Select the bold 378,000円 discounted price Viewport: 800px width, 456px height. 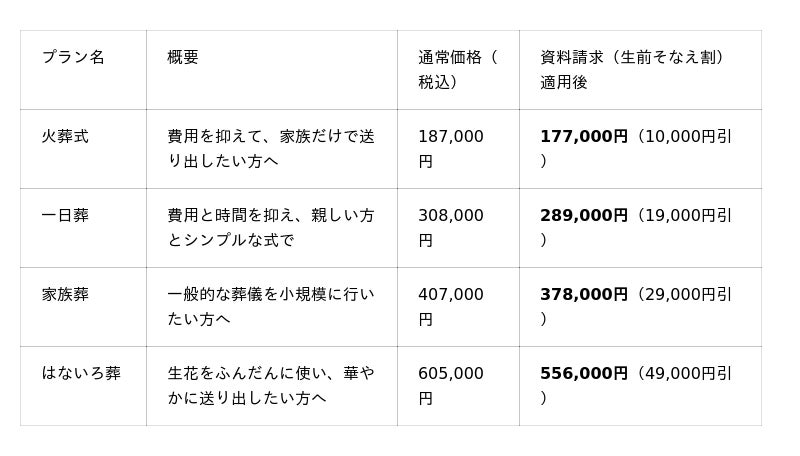[584, 294]
